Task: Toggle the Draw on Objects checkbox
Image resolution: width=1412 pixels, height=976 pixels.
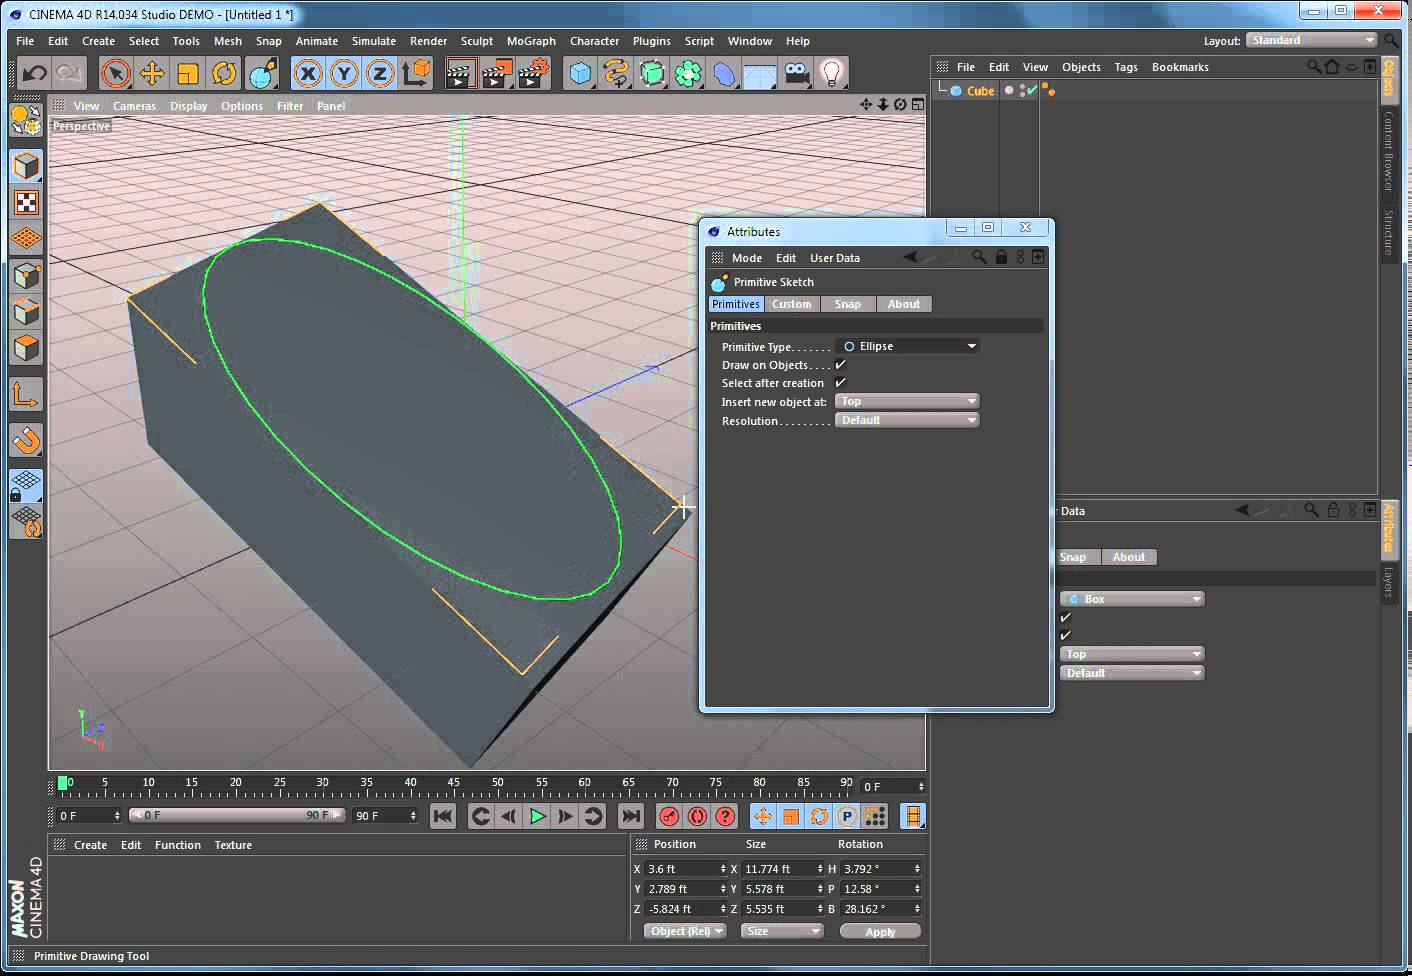Action: [x=841, y=365]
